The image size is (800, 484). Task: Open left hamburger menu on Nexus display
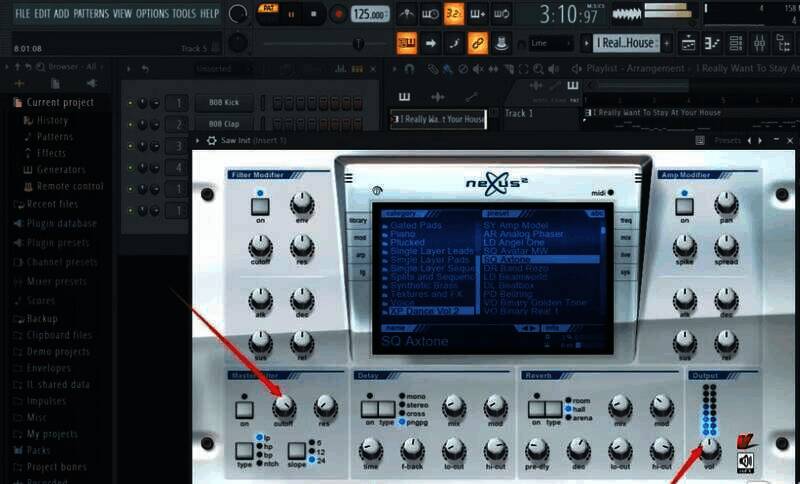coord(348,178)
